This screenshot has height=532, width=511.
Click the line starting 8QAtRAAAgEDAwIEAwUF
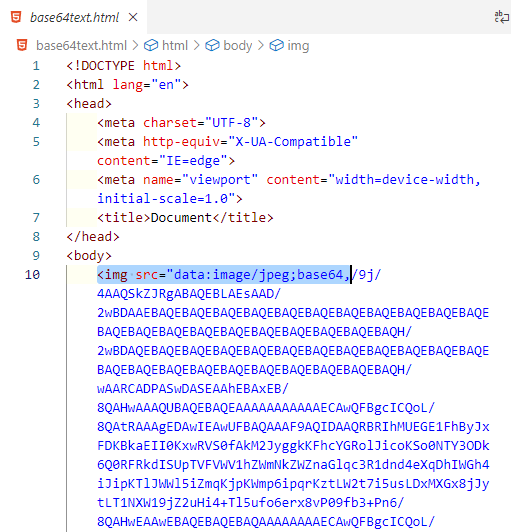(293, 426)
